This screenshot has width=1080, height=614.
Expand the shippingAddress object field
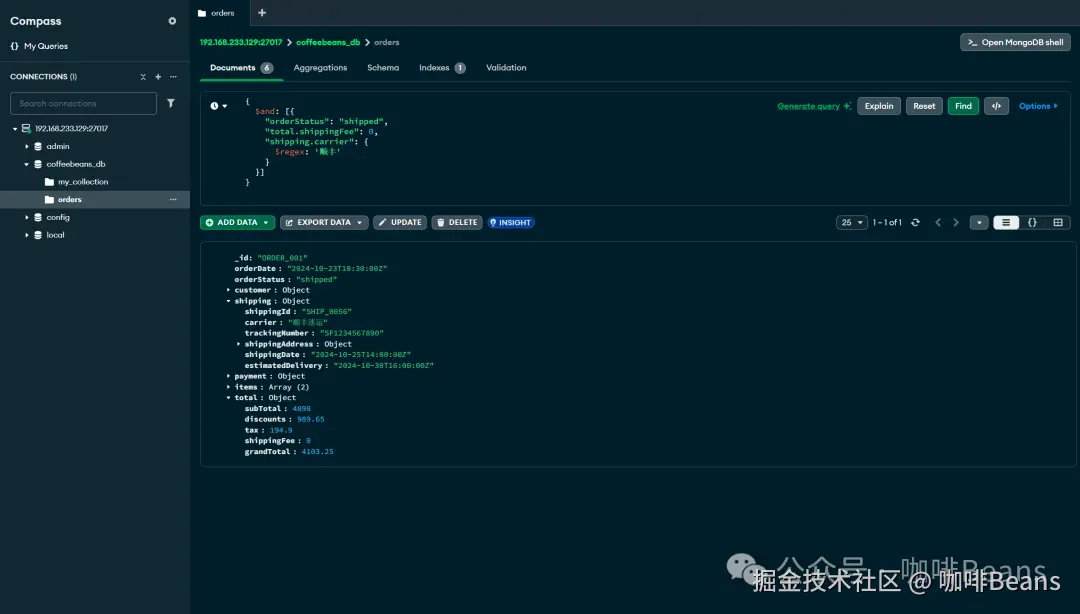click(x=239, y=344)
